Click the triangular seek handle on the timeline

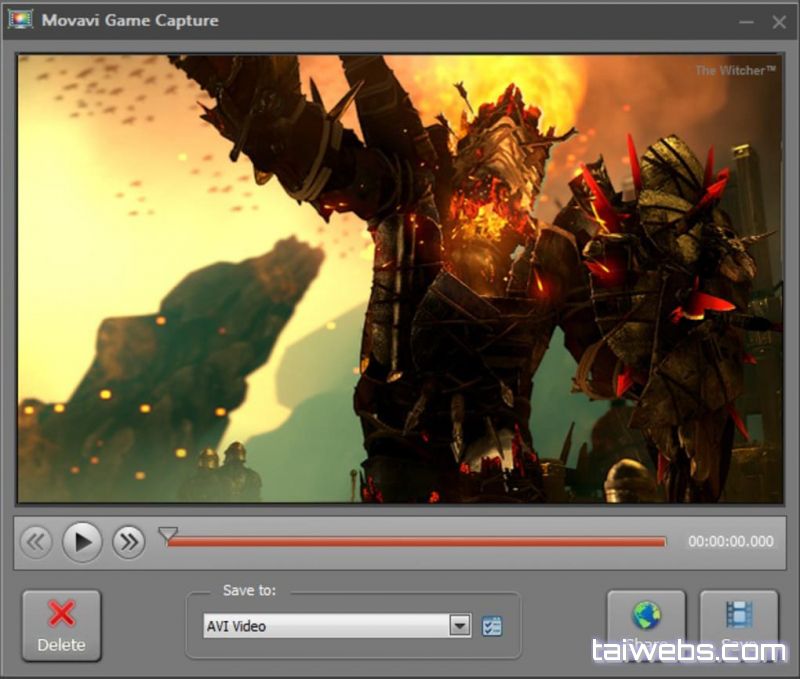tap(169, 534)
